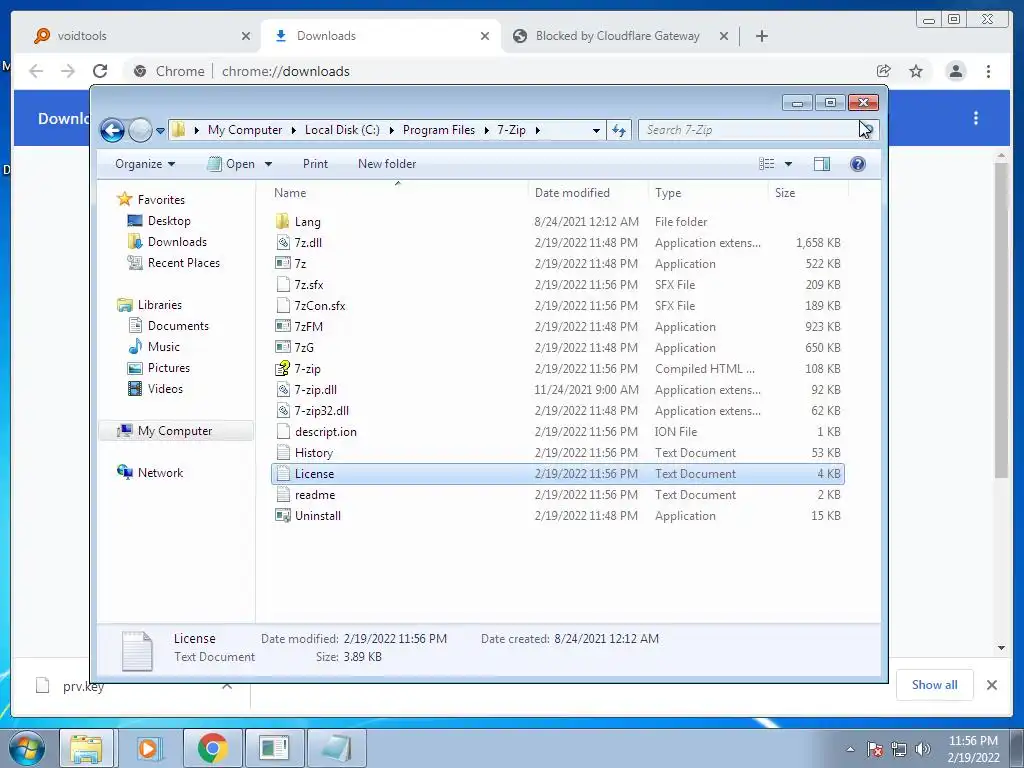
Task: Open Chrome profile avatar icon
Action: [x=955, y=71]
